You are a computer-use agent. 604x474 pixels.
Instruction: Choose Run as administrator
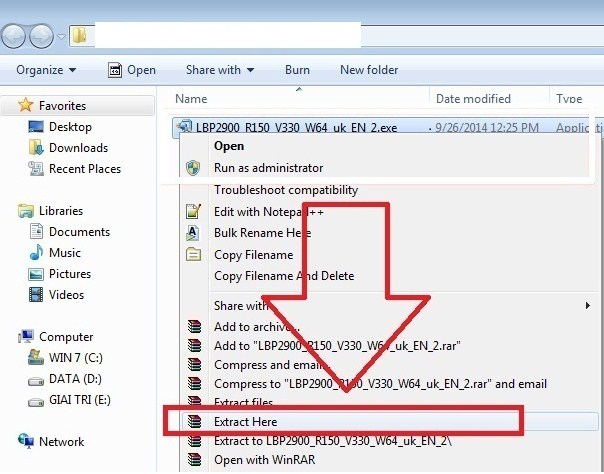[x=268, y=168]
